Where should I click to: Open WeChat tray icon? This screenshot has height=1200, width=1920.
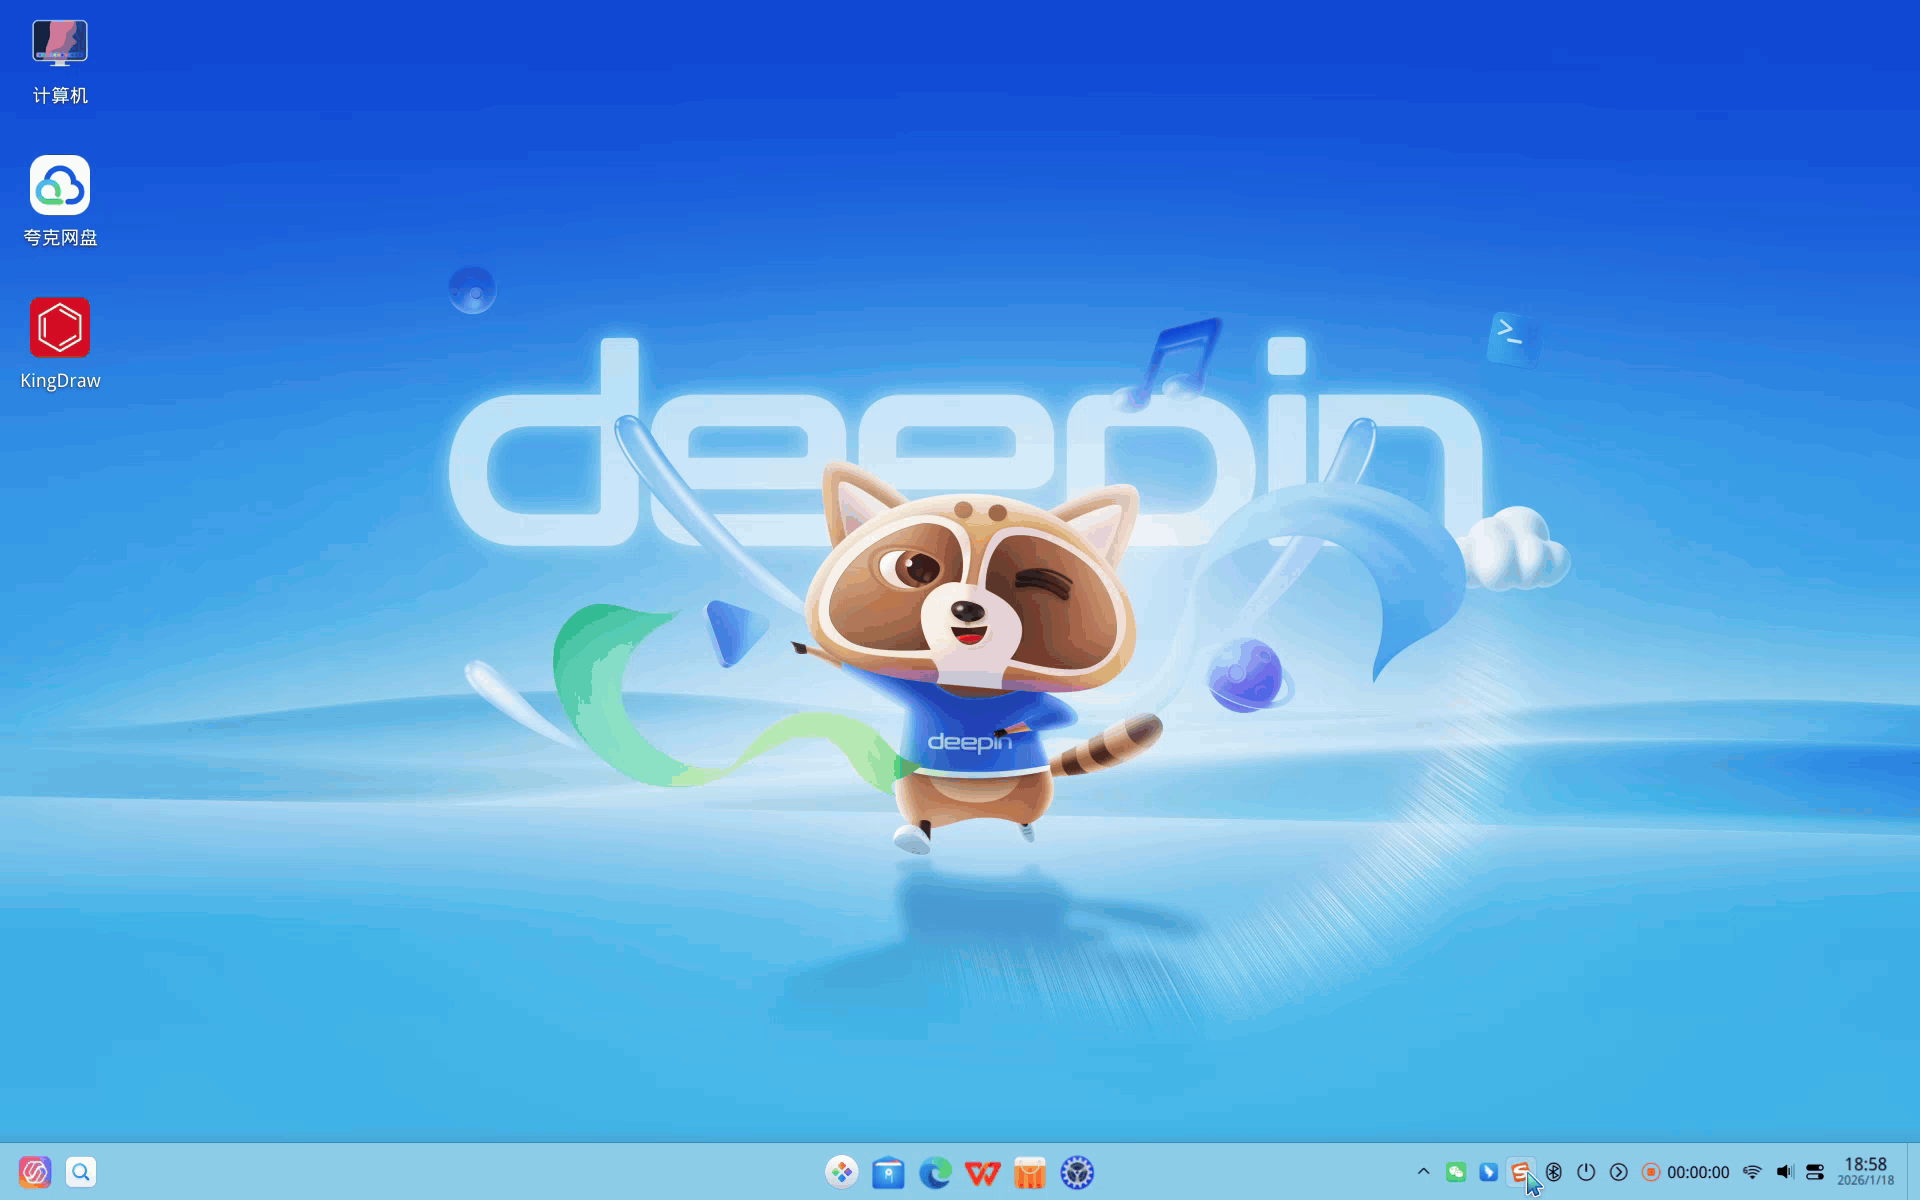1456,1172
